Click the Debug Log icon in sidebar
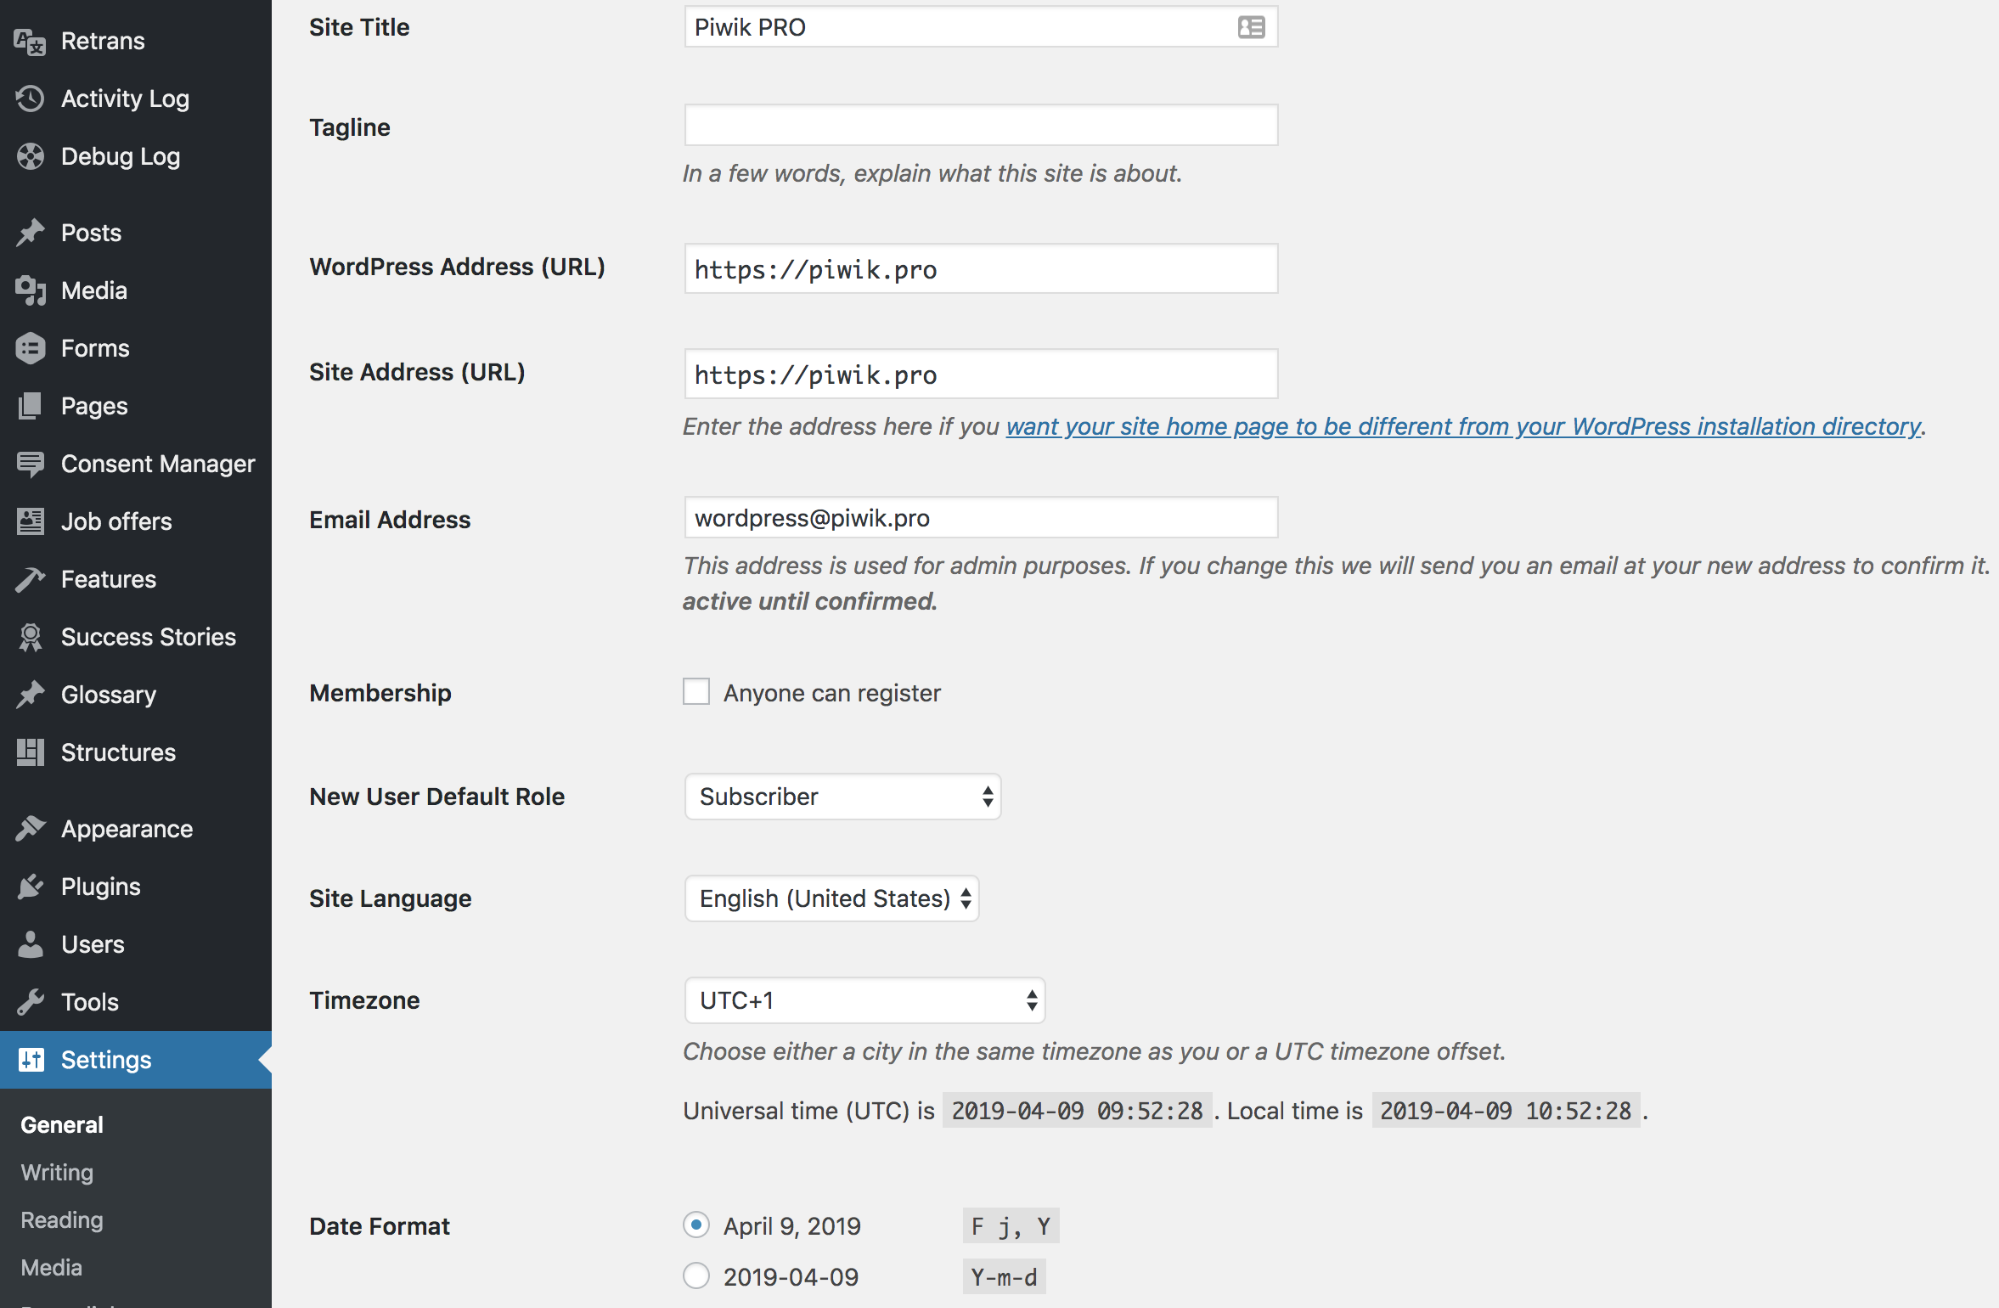The height and width of the screenshot is (1308, 1999). [x=30, y=157]
